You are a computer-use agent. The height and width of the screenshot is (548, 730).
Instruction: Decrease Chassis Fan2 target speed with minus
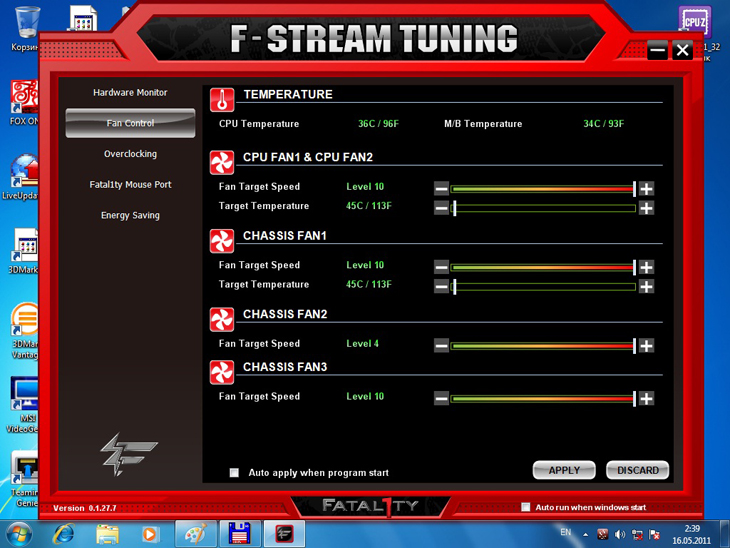[441, 345]
